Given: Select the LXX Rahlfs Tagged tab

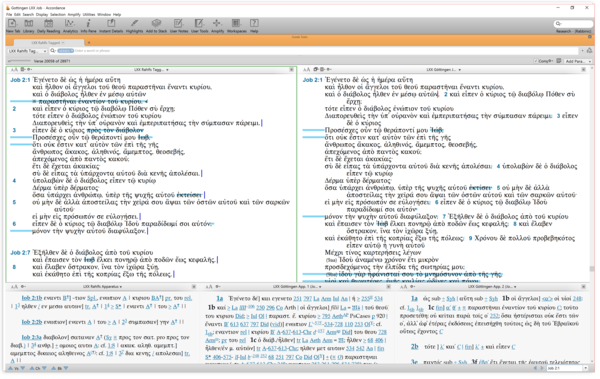Looking at the screenshot, I should tap(48, 42).
